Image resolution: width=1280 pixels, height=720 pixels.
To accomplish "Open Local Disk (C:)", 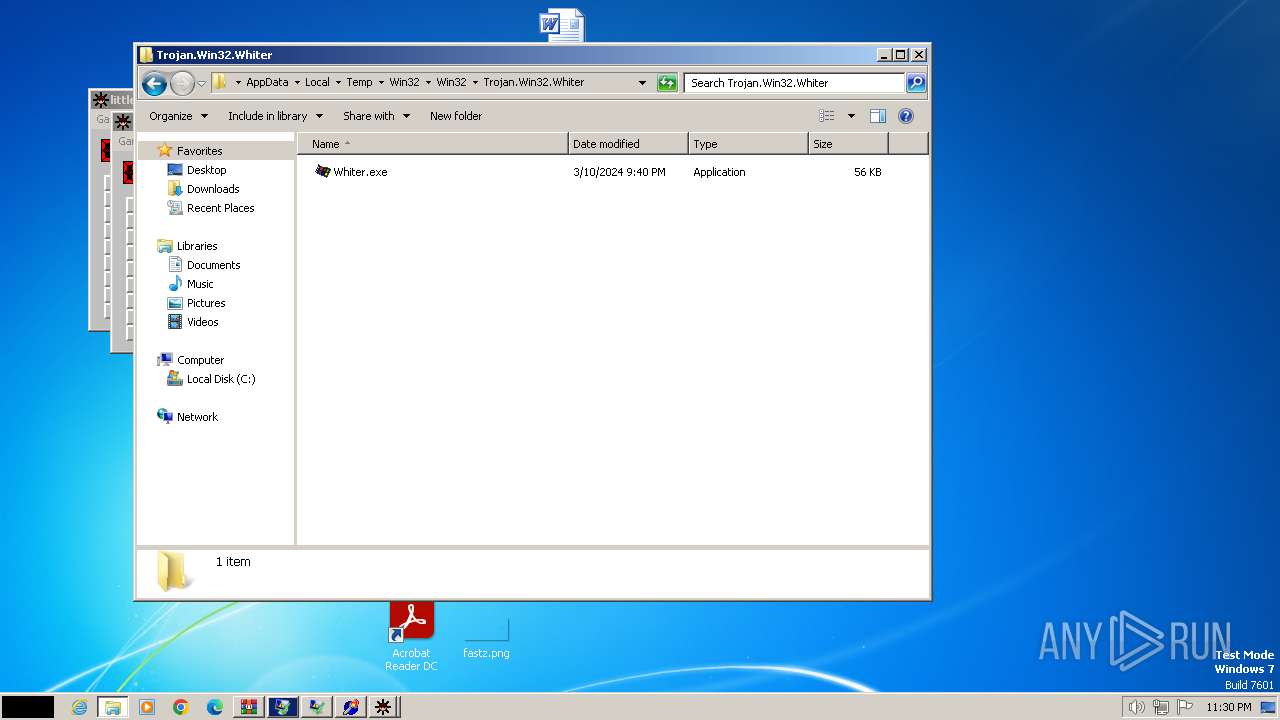I will point(220,379).
